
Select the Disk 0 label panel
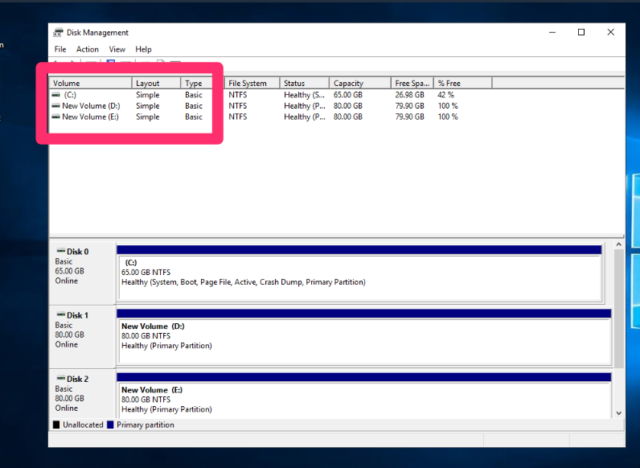(x=82, y=273)
